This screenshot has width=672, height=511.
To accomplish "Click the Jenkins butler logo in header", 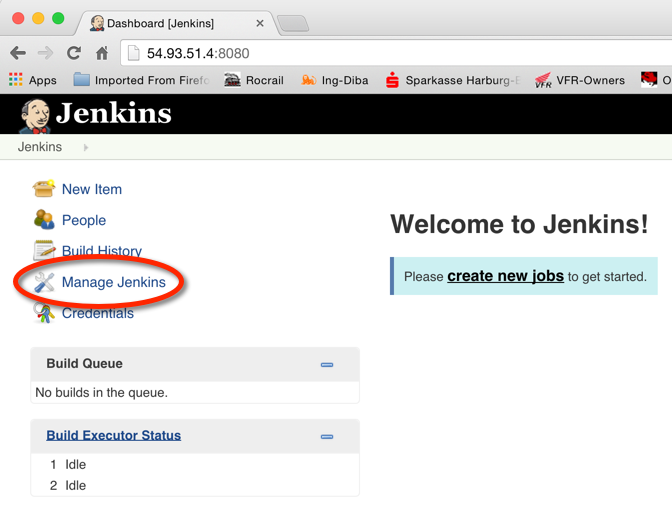I will [x=36, y=116].
